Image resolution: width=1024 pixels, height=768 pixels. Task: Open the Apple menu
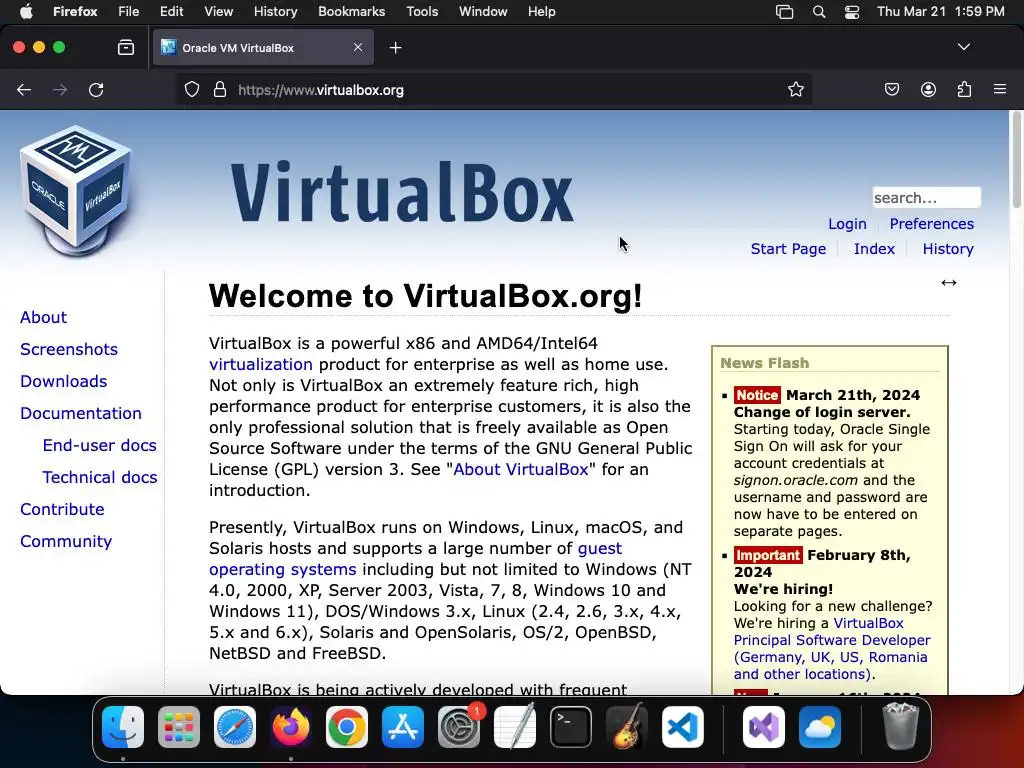click(x=26, y=12)
